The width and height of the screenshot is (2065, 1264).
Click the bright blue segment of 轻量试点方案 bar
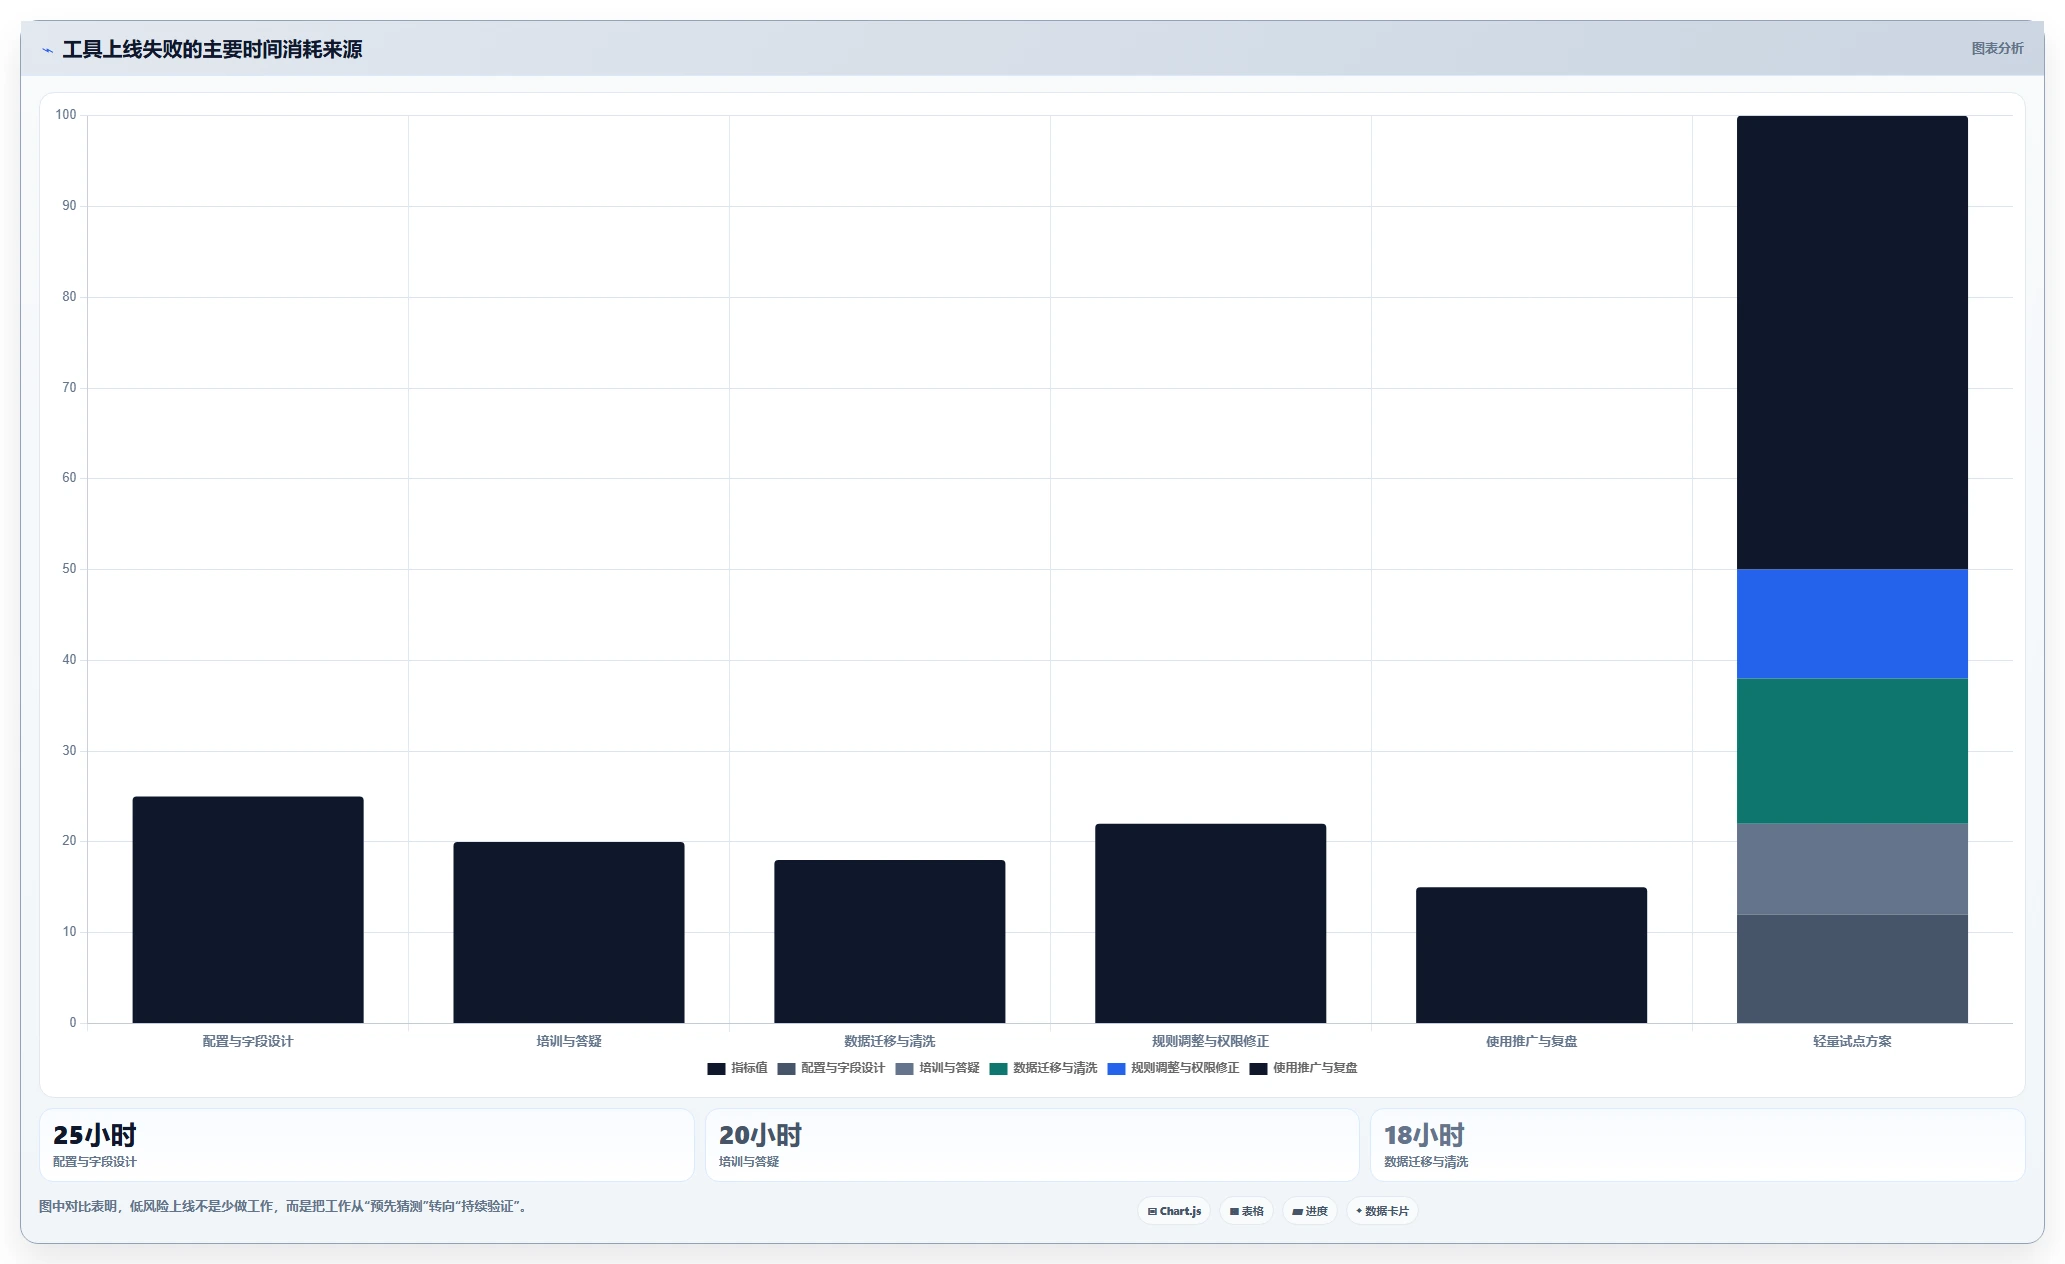(1852, 624)
